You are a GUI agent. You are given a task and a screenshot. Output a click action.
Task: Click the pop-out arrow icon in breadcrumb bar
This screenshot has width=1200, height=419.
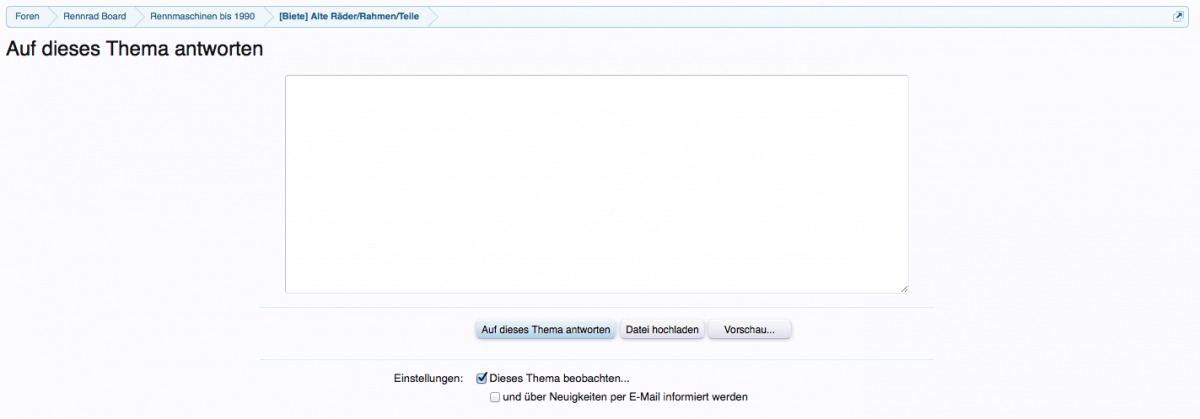tap(1178, 17)
